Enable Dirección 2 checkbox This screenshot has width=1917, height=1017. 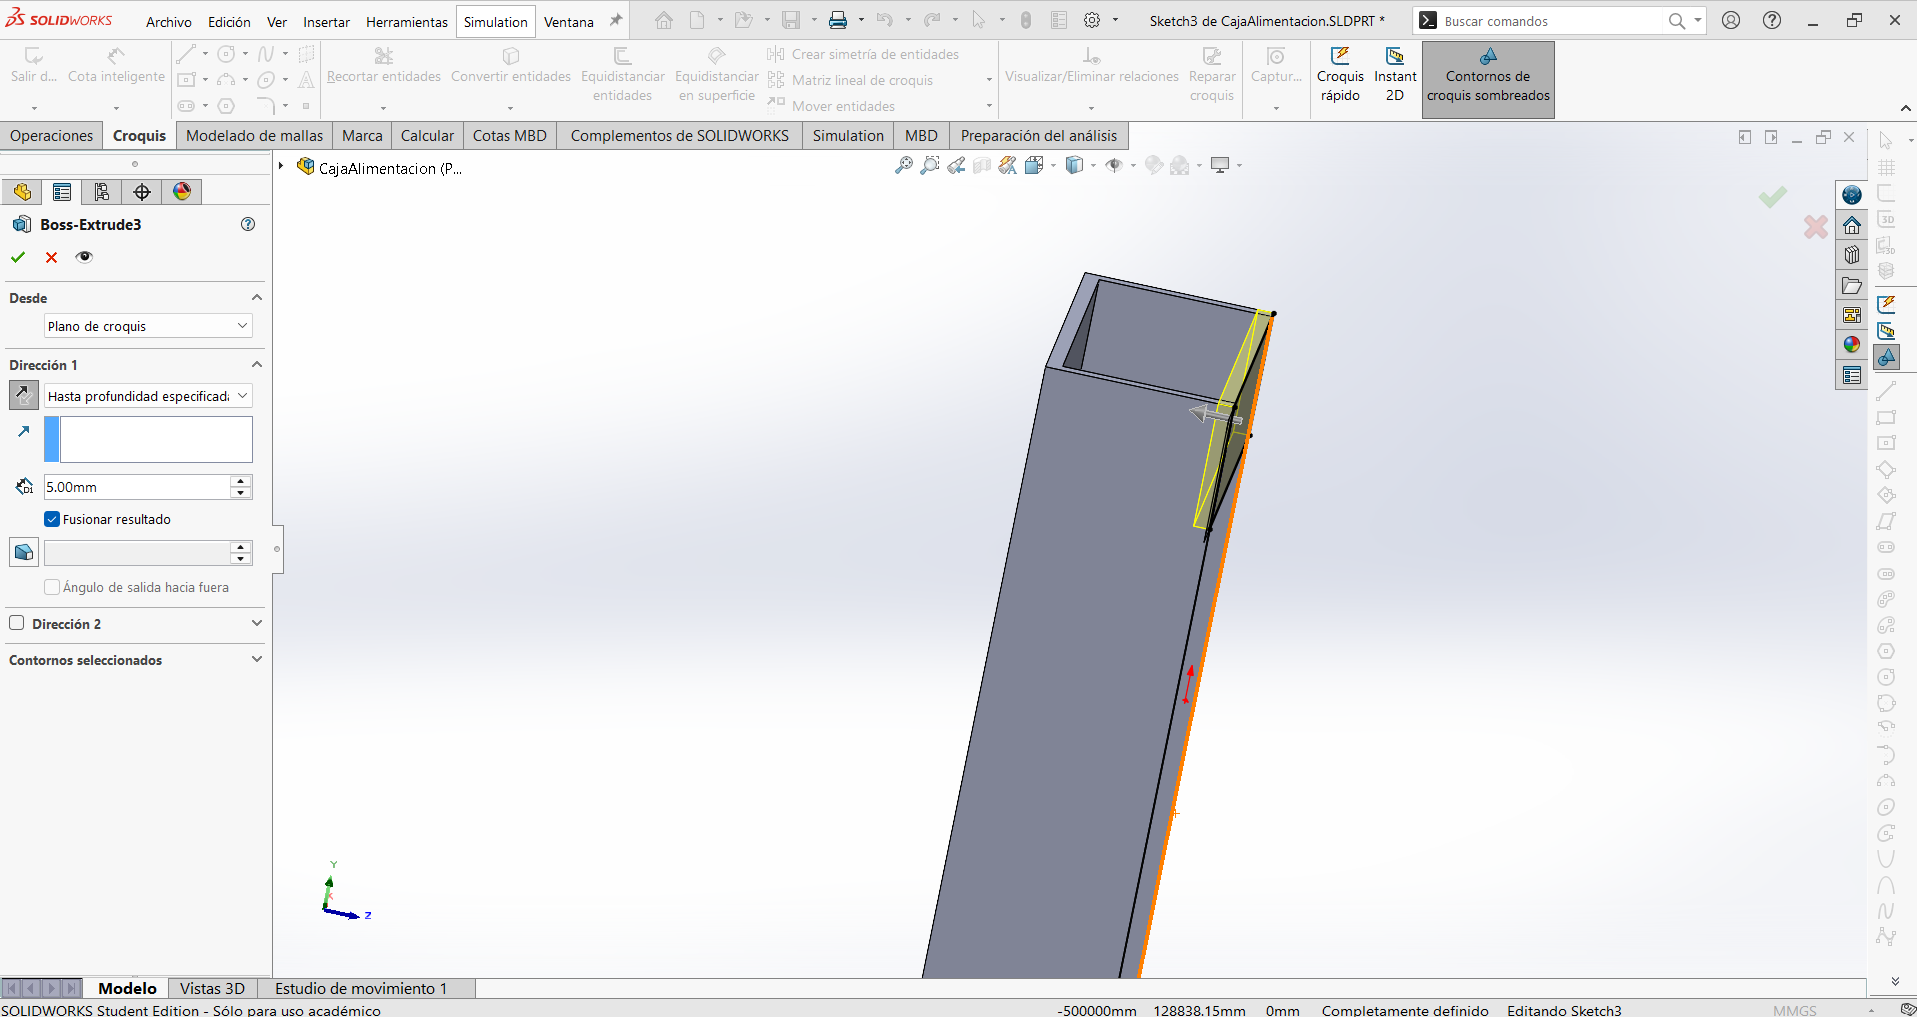coord(17,623)
